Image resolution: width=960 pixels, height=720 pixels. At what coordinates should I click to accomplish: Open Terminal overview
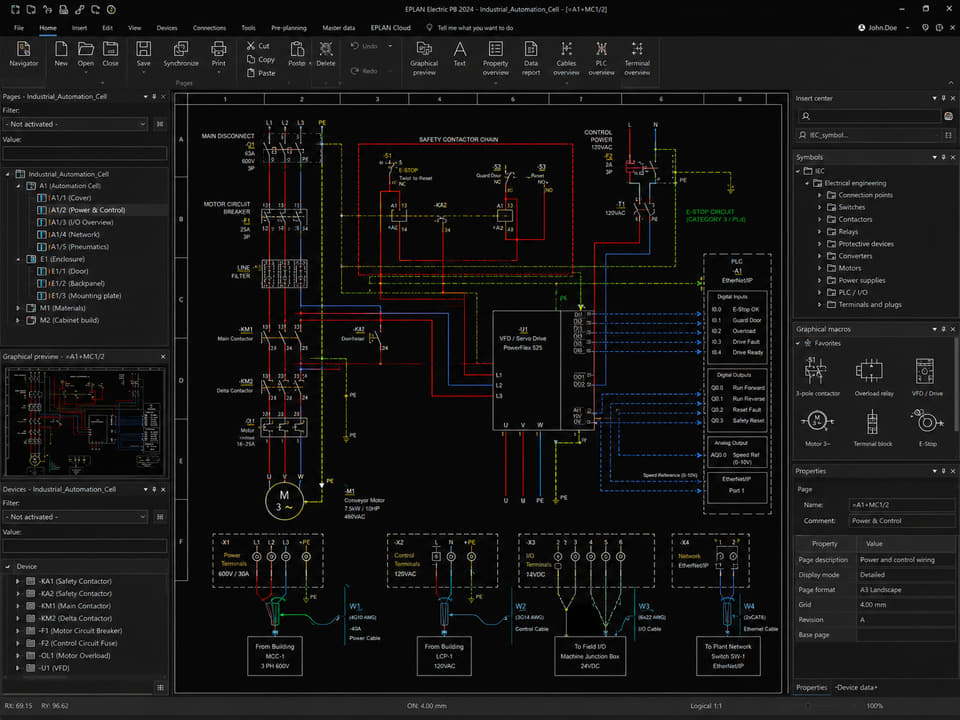coord(637,58)
